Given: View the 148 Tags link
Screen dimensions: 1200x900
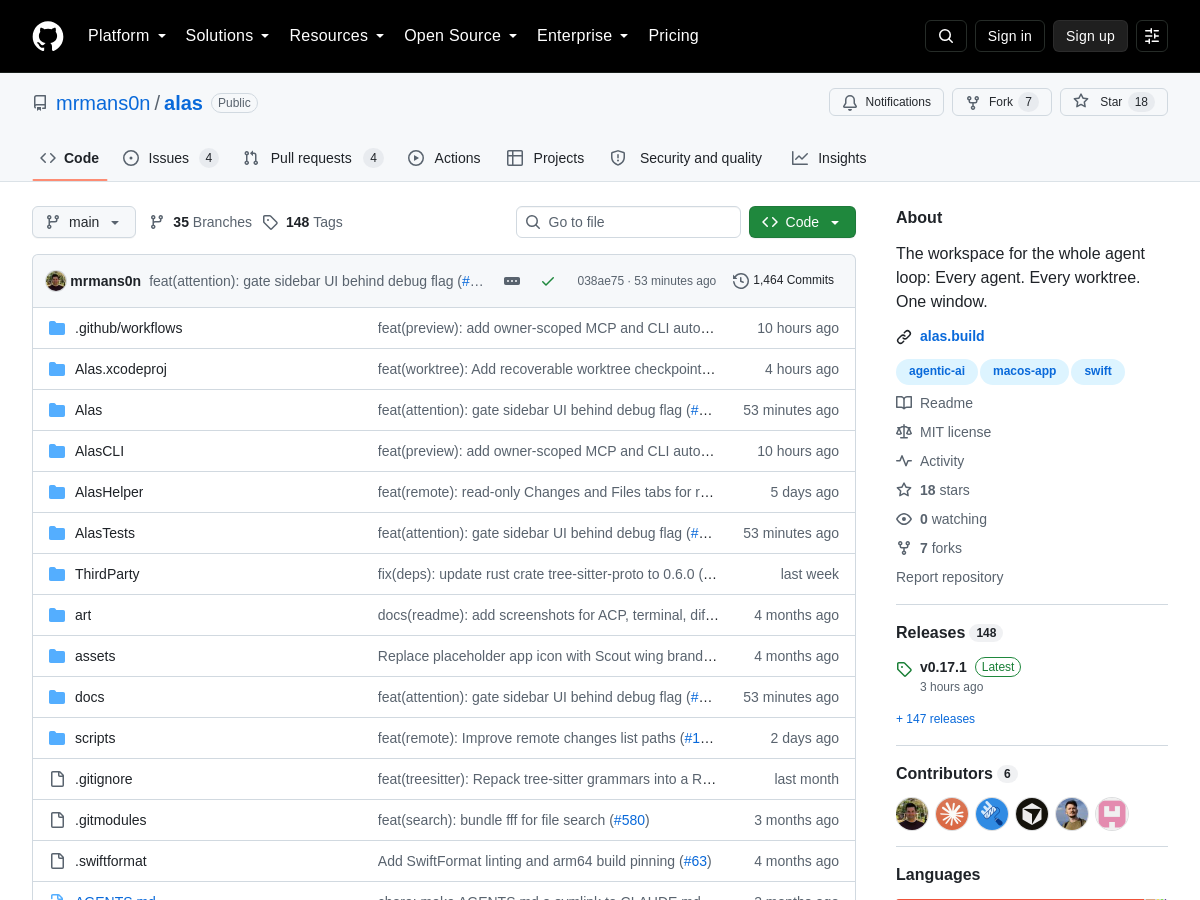Looking at the screenshot, I should click(x=303, y=222).
